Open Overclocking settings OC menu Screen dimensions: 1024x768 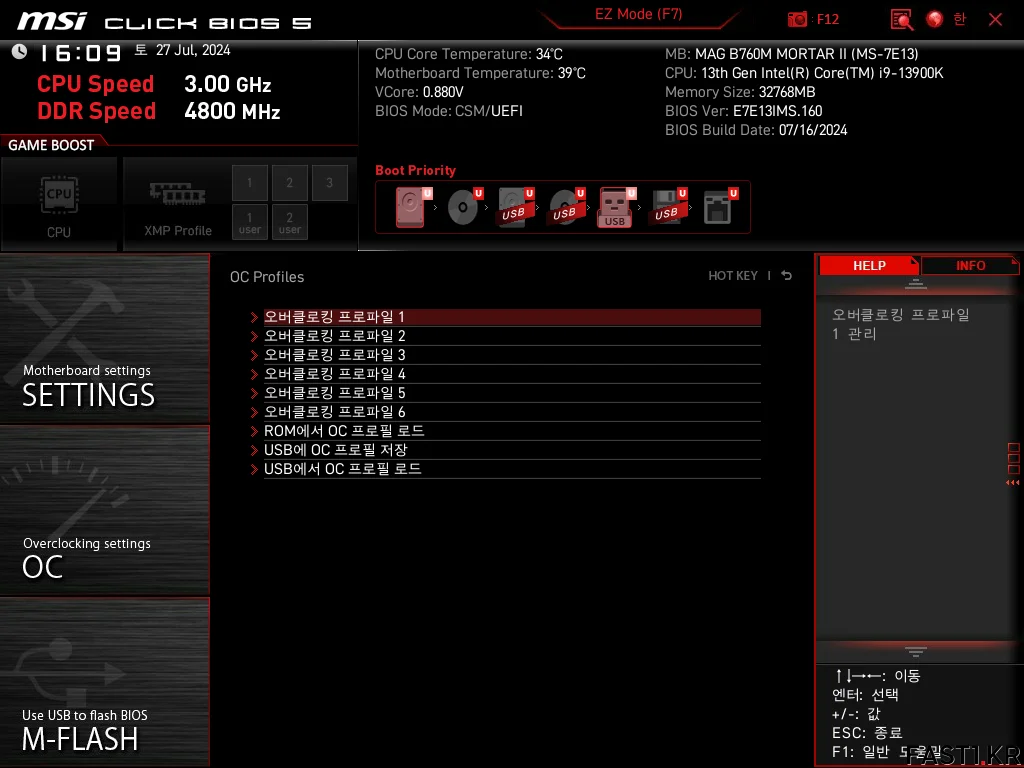click(x=104, y=511)
